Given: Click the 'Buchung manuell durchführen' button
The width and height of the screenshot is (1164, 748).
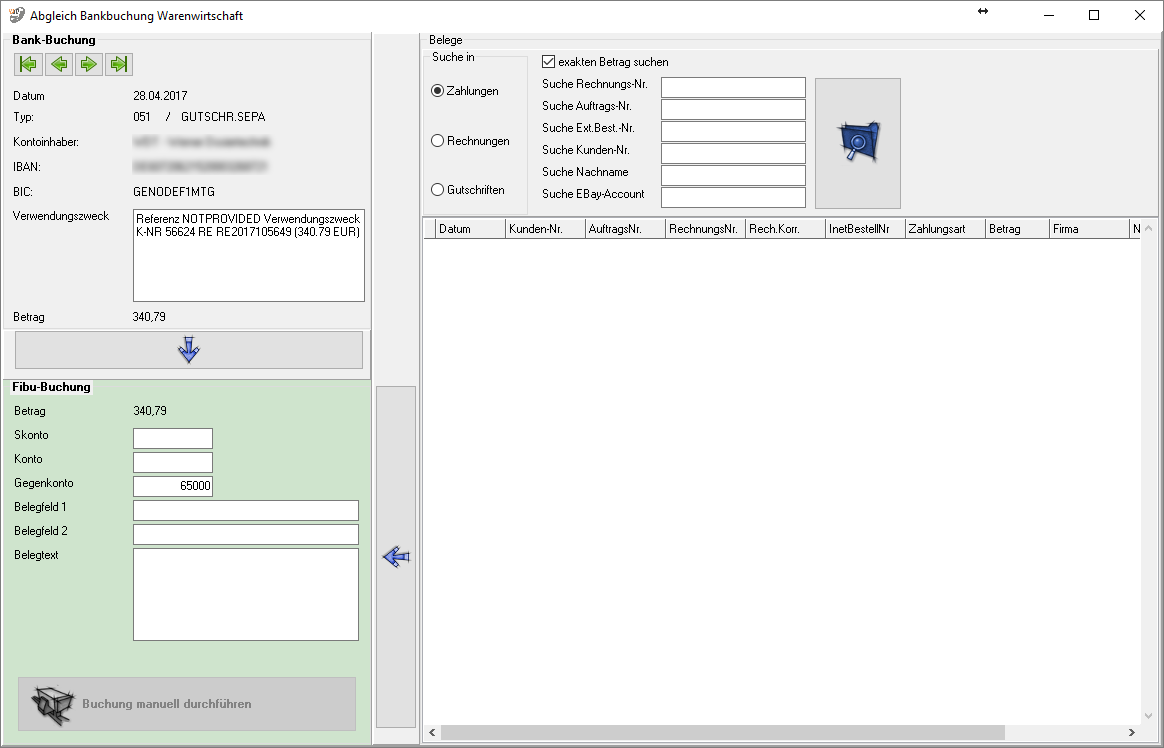Looking at the screenshot, I should tap(187, 704).
